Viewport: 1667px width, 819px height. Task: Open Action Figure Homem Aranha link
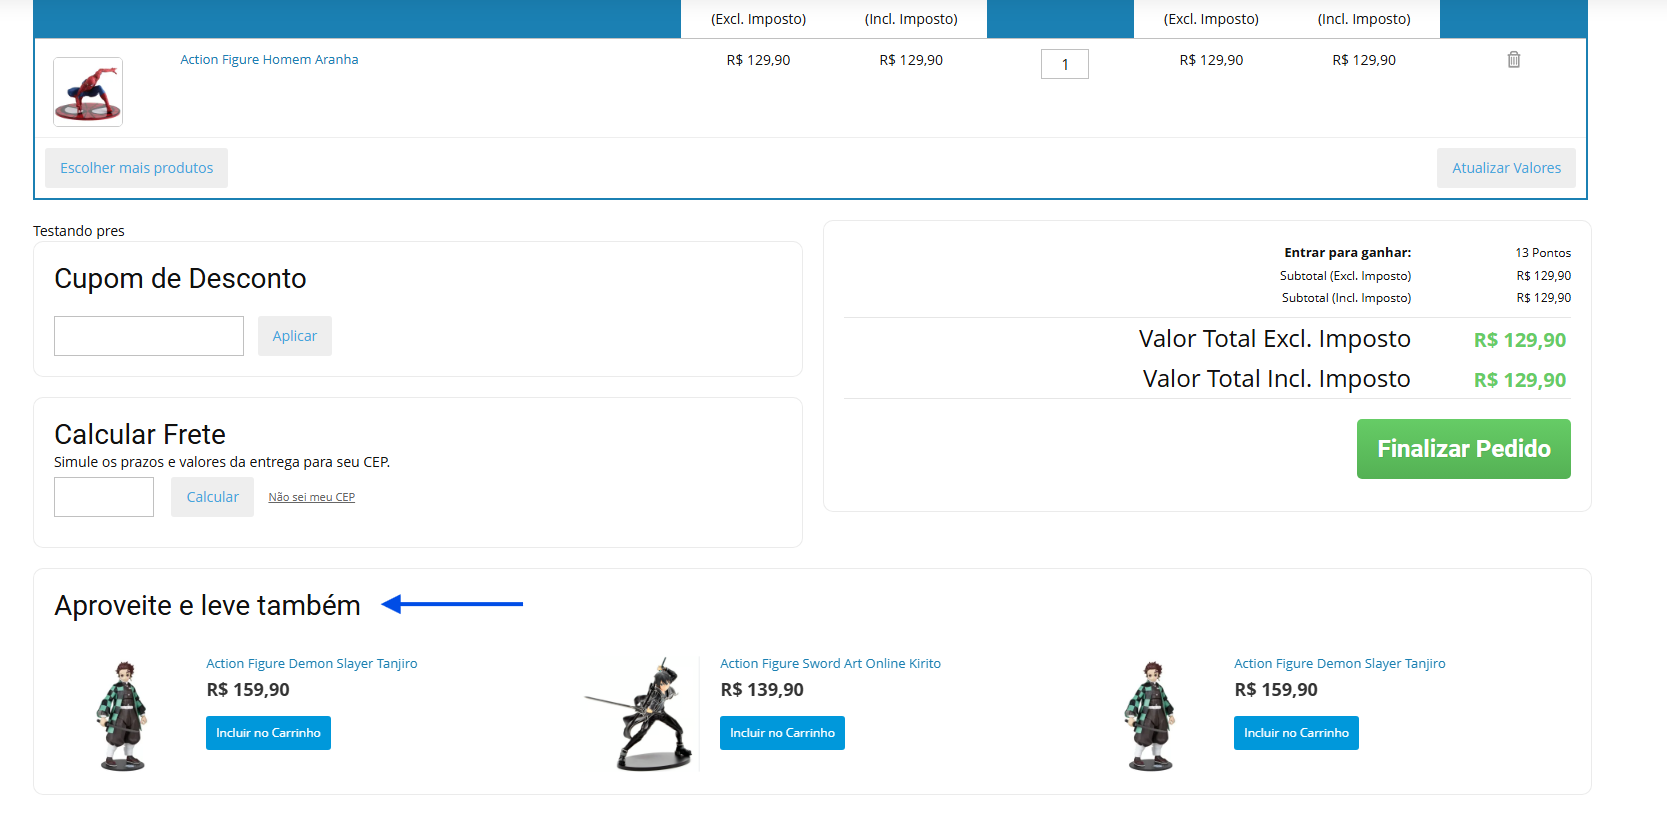(x=269, y=60)
